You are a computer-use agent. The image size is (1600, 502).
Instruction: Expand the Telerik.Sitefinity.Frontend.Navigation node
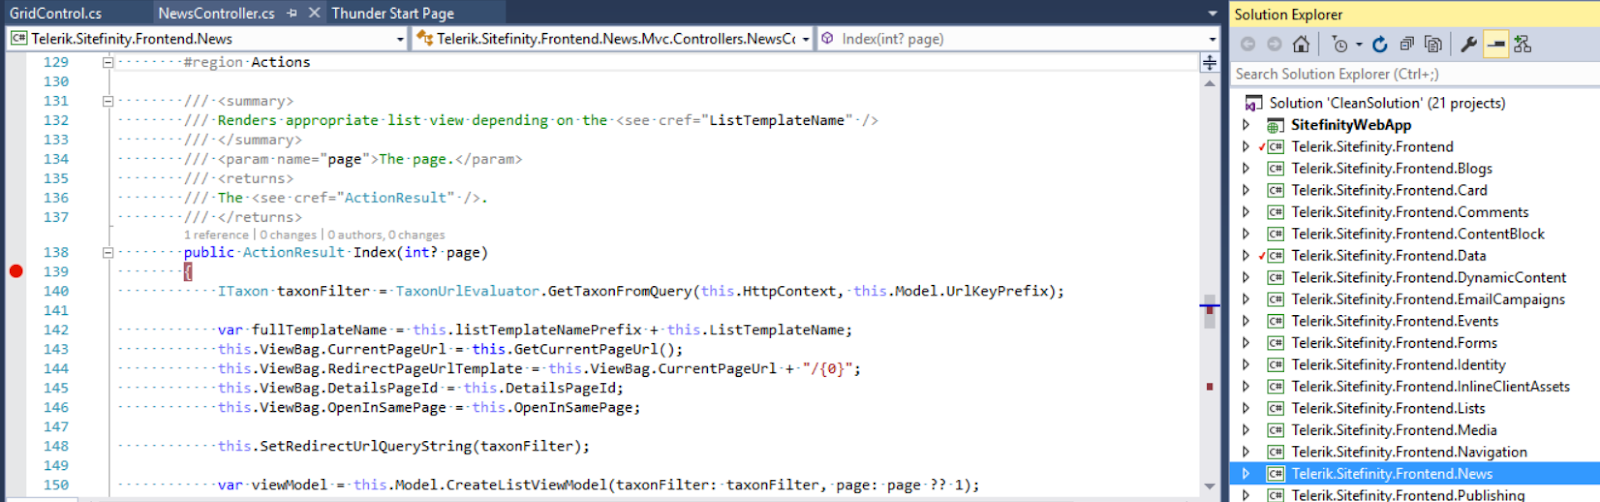click(x=1246, y=452)
